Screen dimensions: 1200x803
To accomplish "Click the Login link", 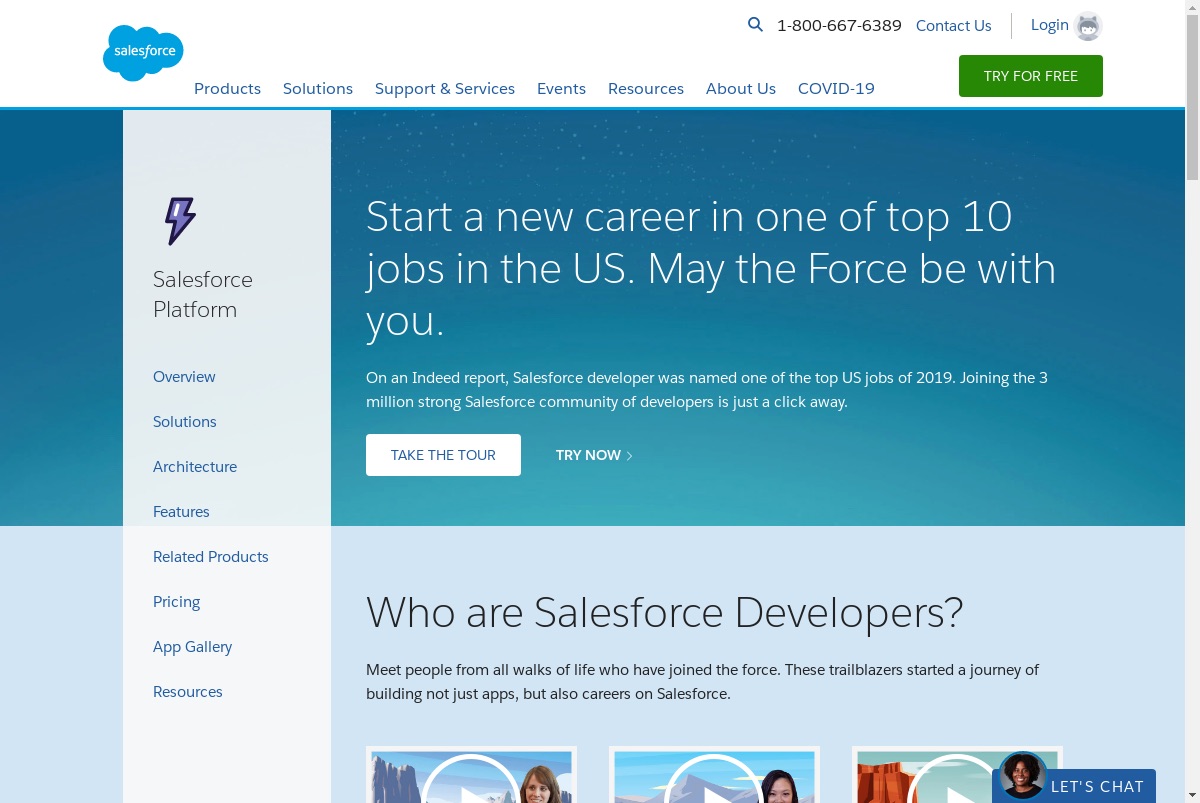I will (1050, 25).
